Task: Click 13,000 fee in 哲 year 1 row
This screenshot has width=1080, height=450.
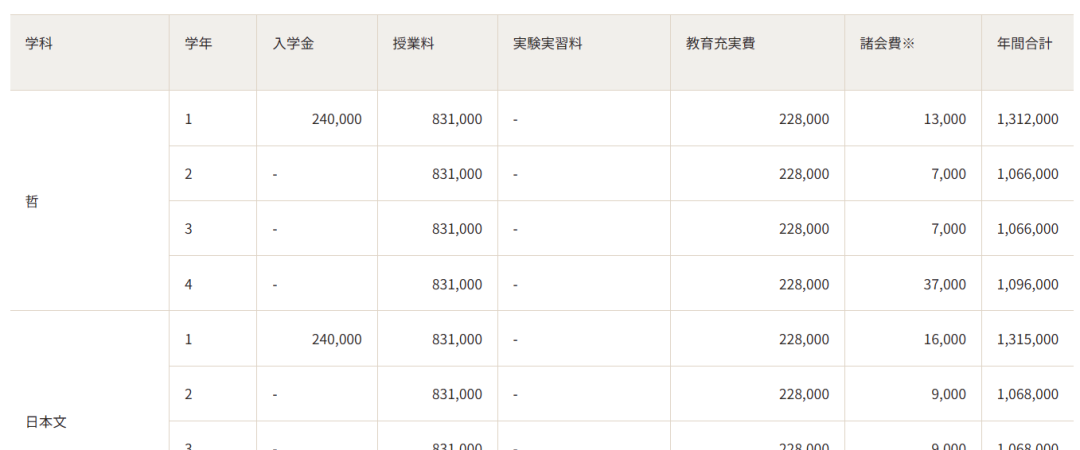Action: click(x=945, y=119)
